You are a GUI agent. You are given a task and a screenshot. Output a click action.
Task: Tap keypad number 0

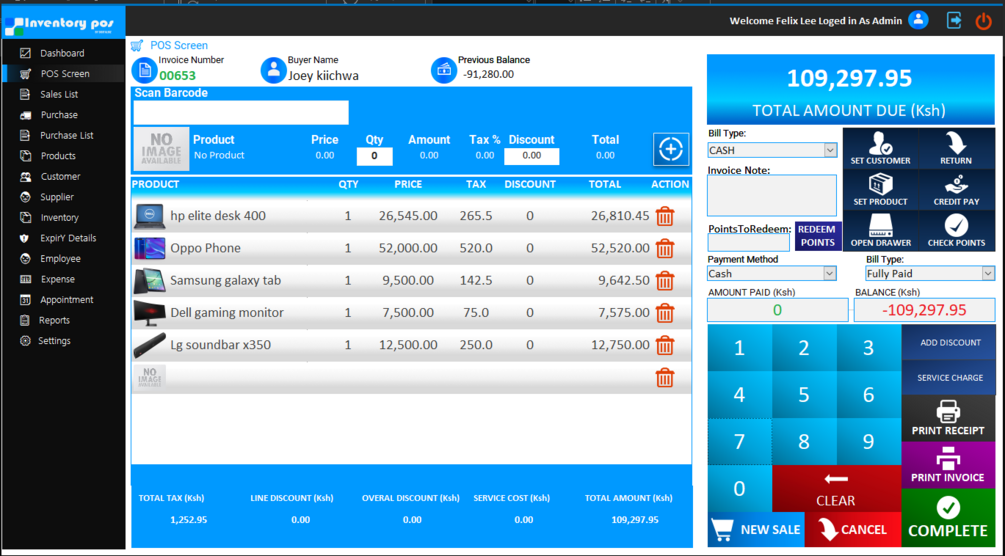(x=739, y=489)
